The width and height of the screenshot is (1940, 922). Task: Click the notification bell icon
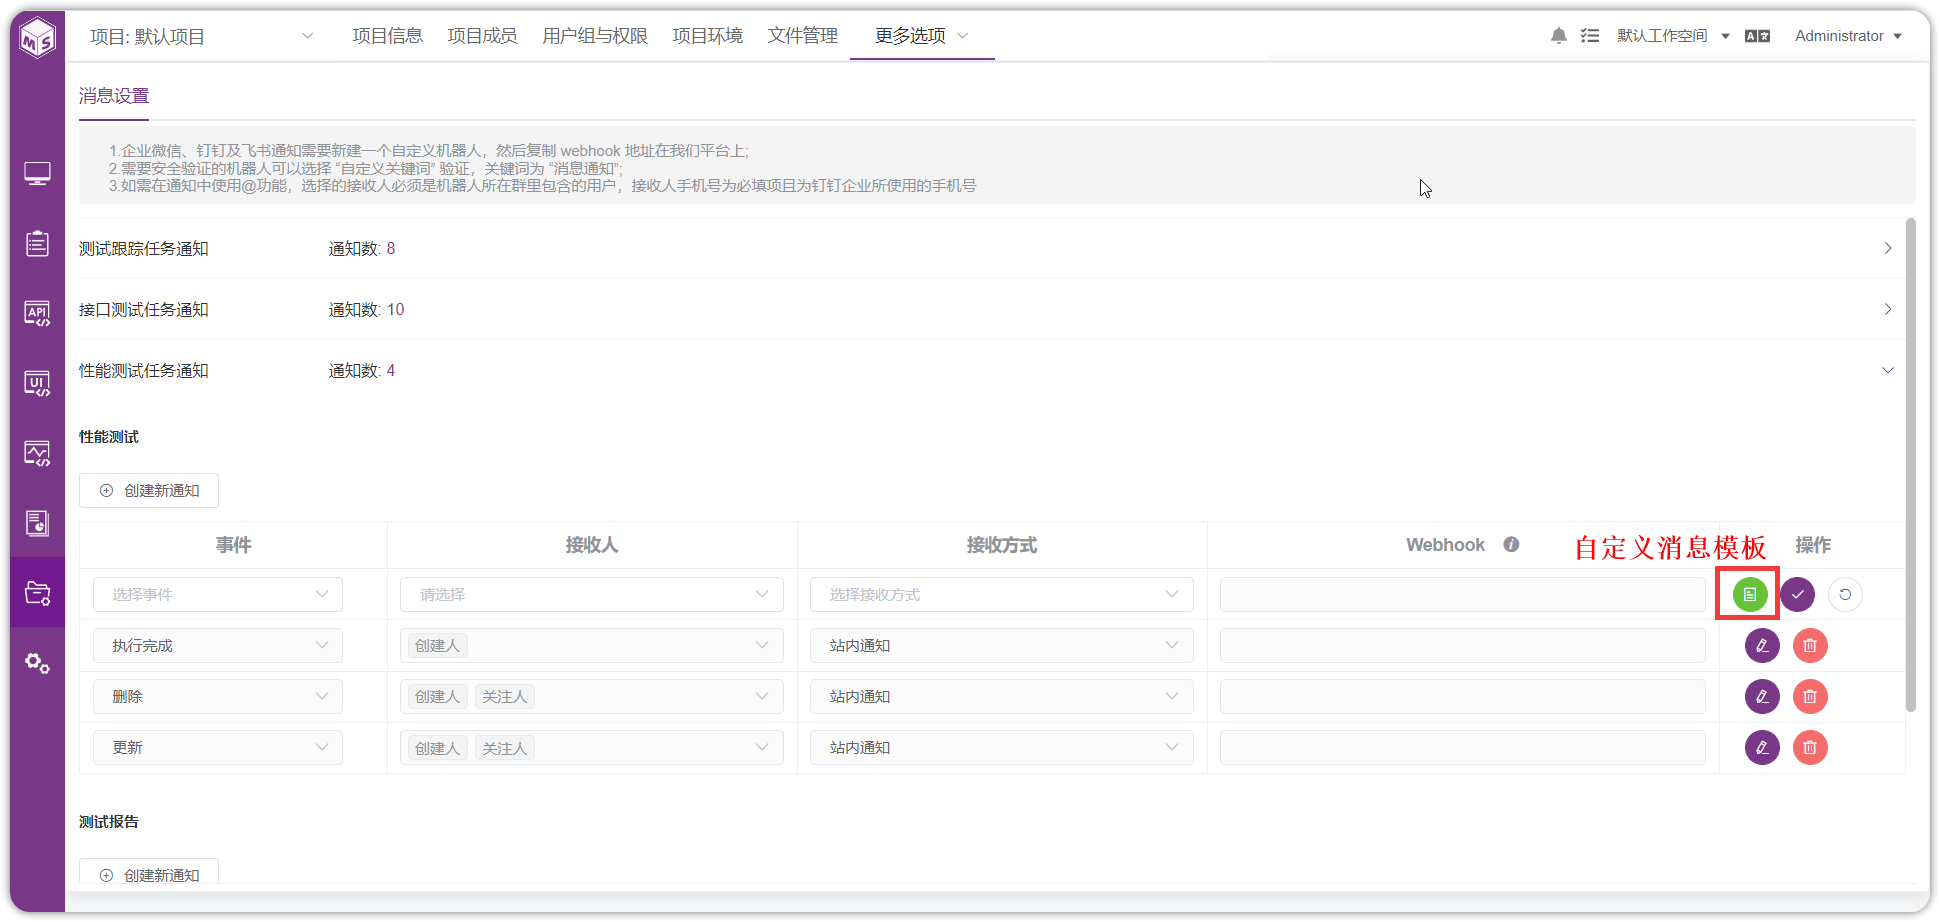[1558, 36]
